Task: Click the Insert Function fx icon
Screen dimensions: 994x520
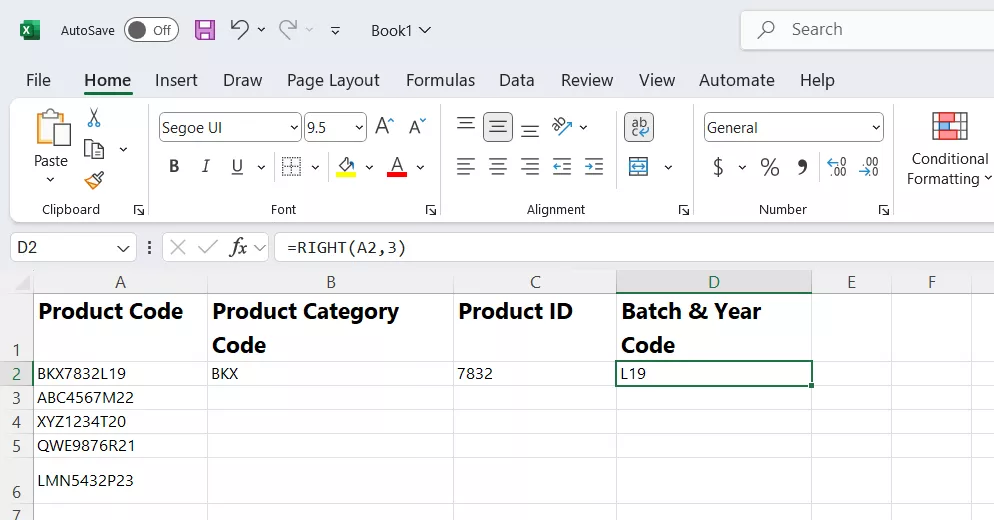Action: coord(238,247)
